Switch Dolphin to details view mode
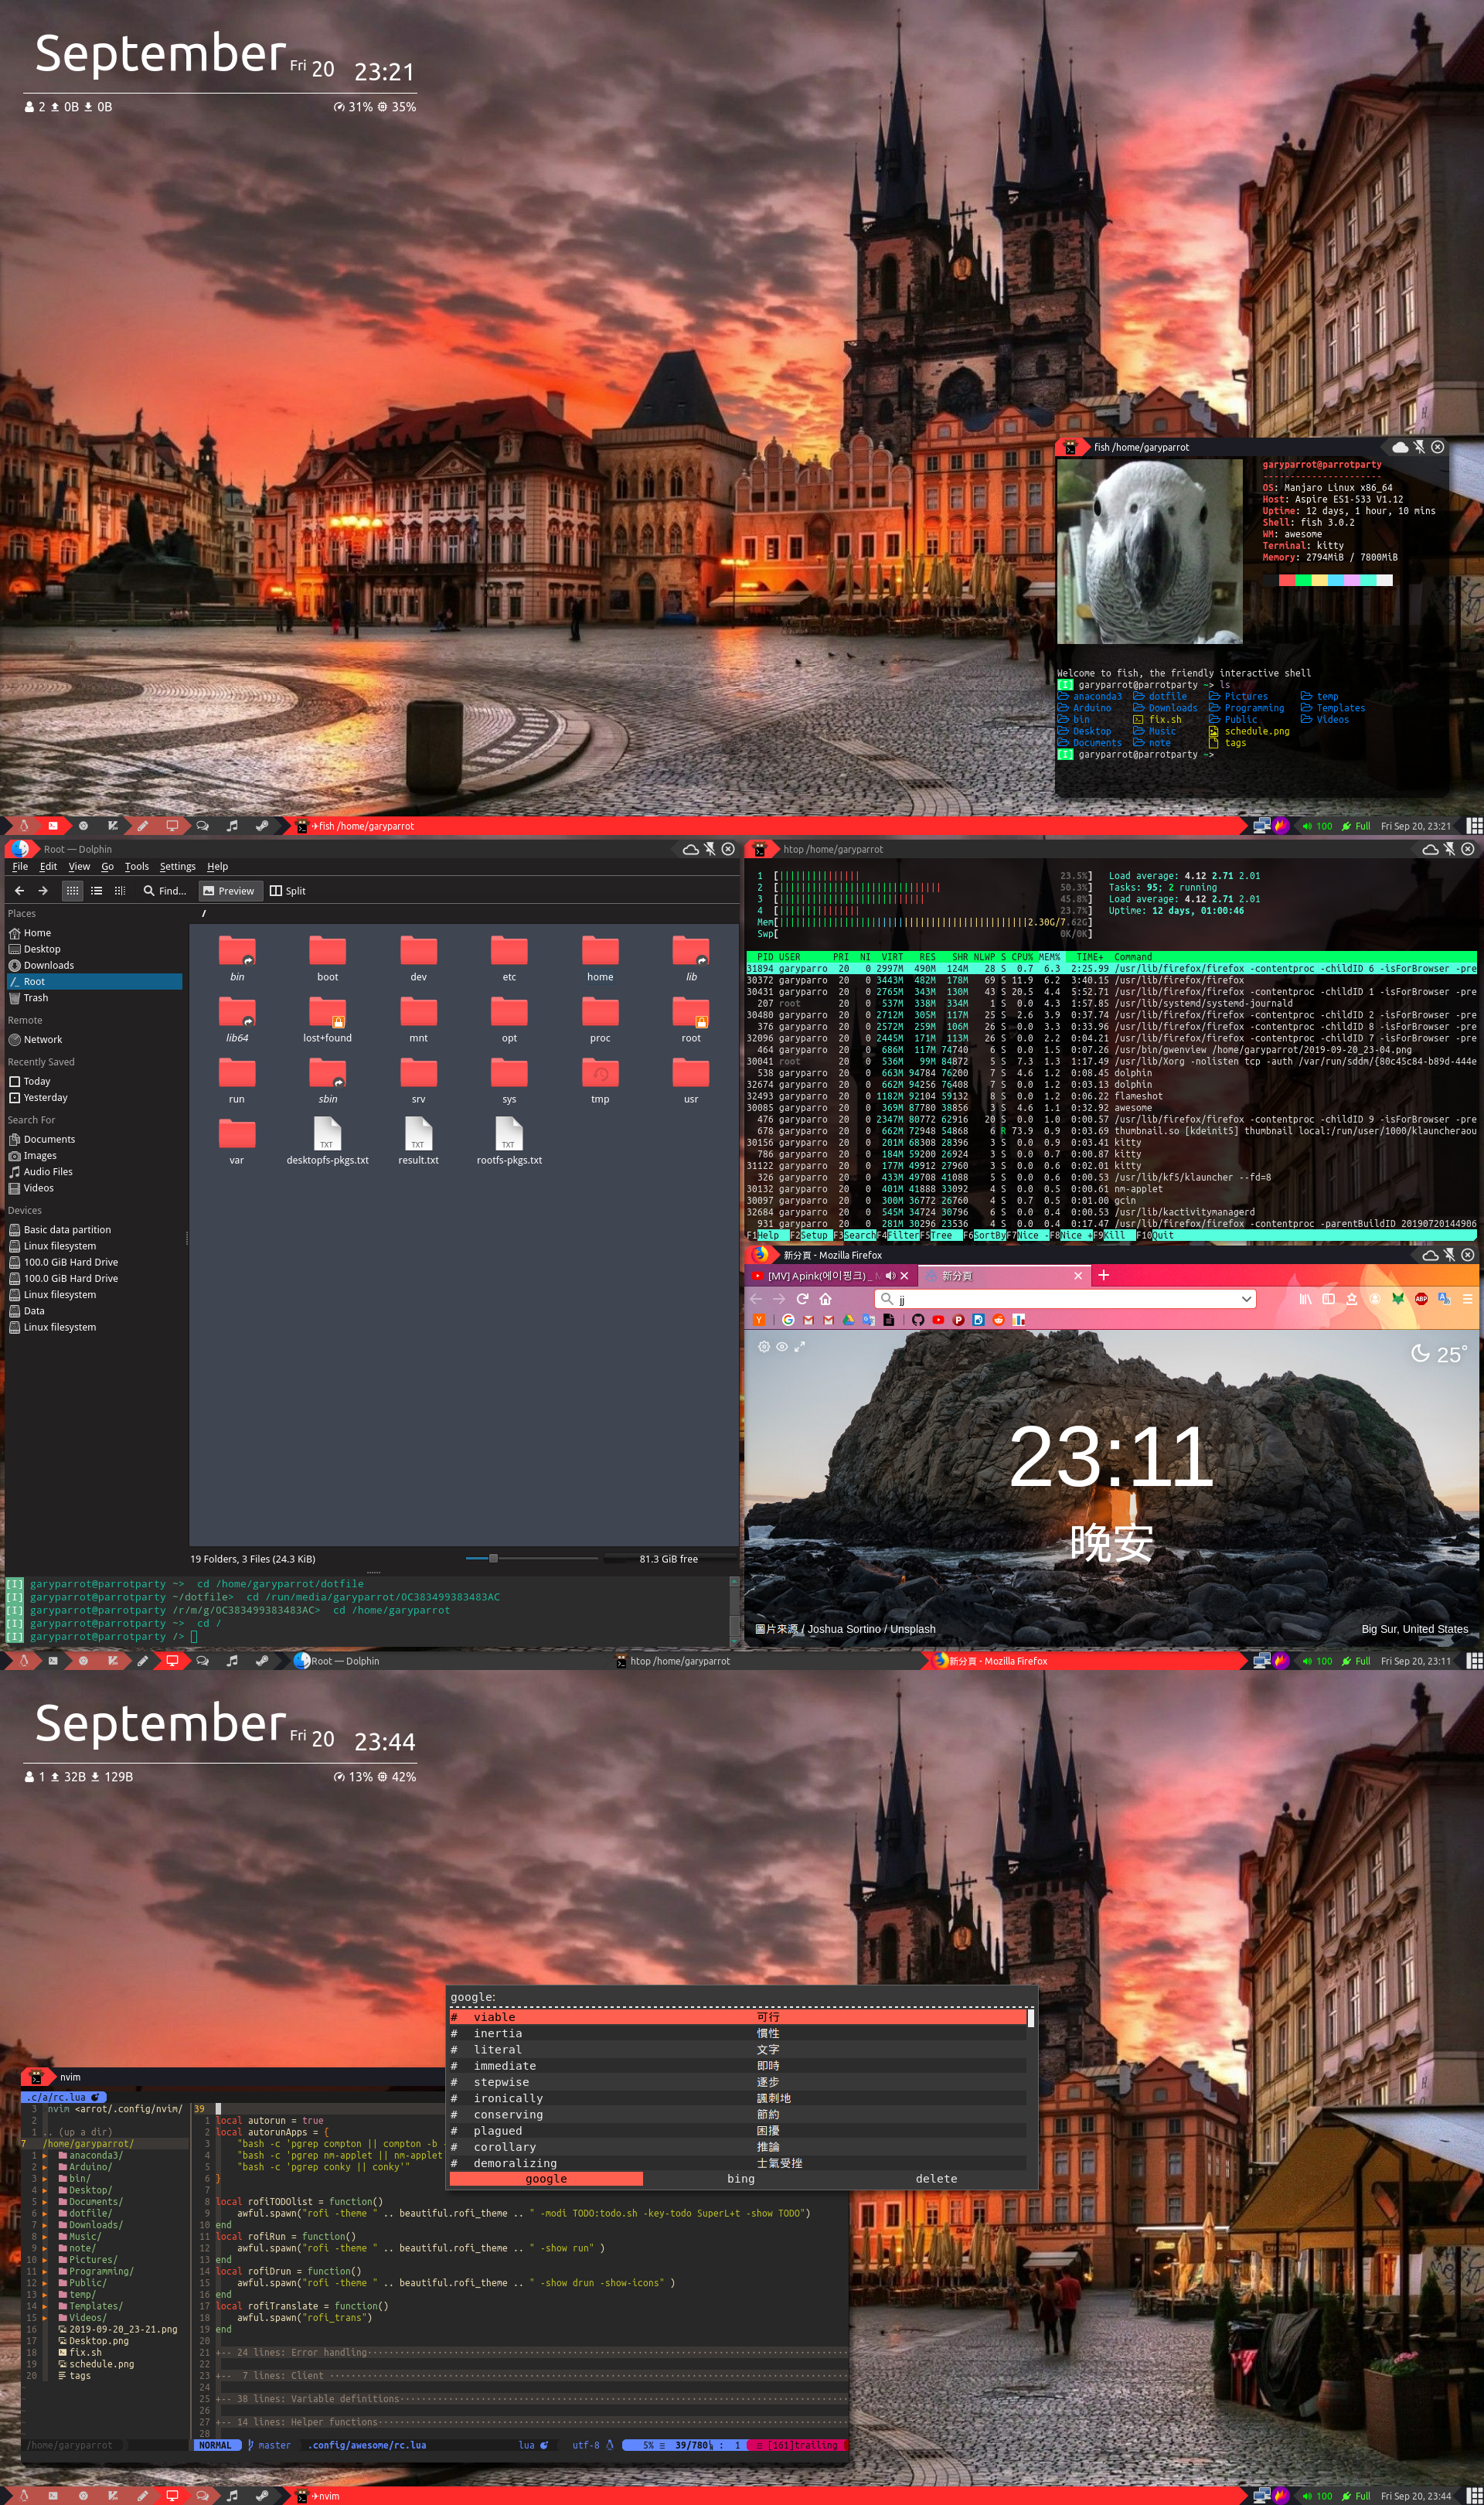This screenshot has height=2505, width=1484. pos(120,890)
